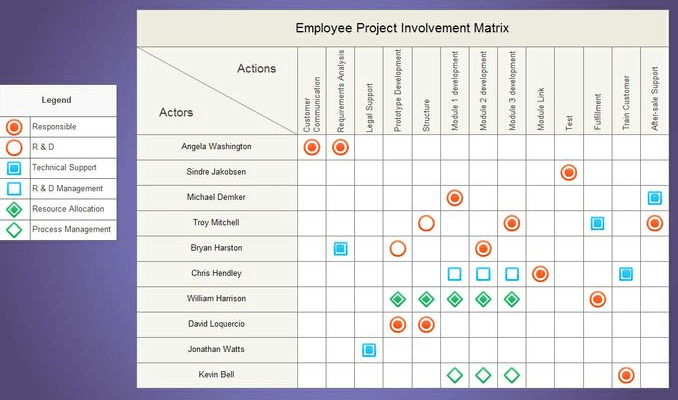678x400 pixels.
Task: Select the Troy Mitchell row name cell
Action: click(217, 223)
